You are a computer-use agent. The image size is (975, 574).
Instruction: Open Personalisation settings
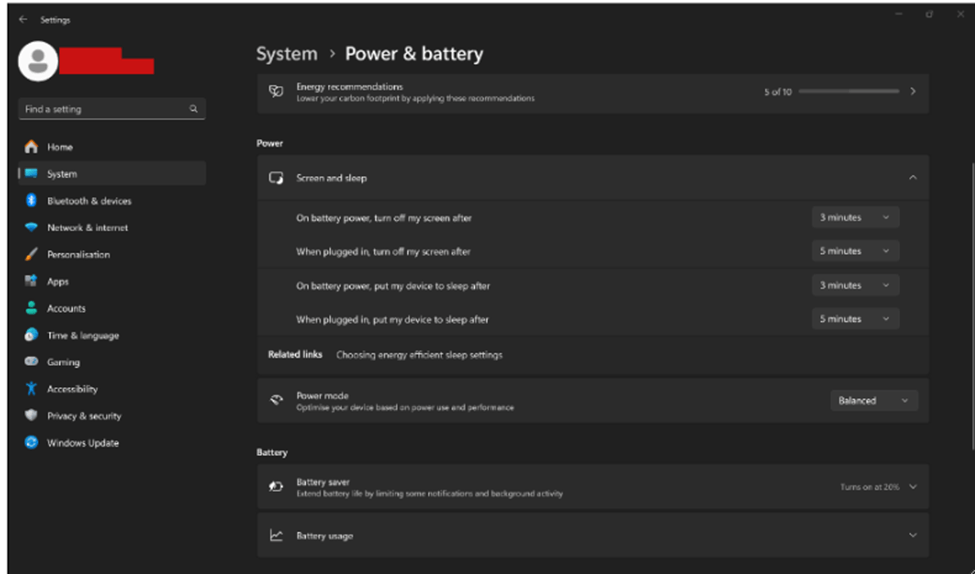tap(112, 254)
